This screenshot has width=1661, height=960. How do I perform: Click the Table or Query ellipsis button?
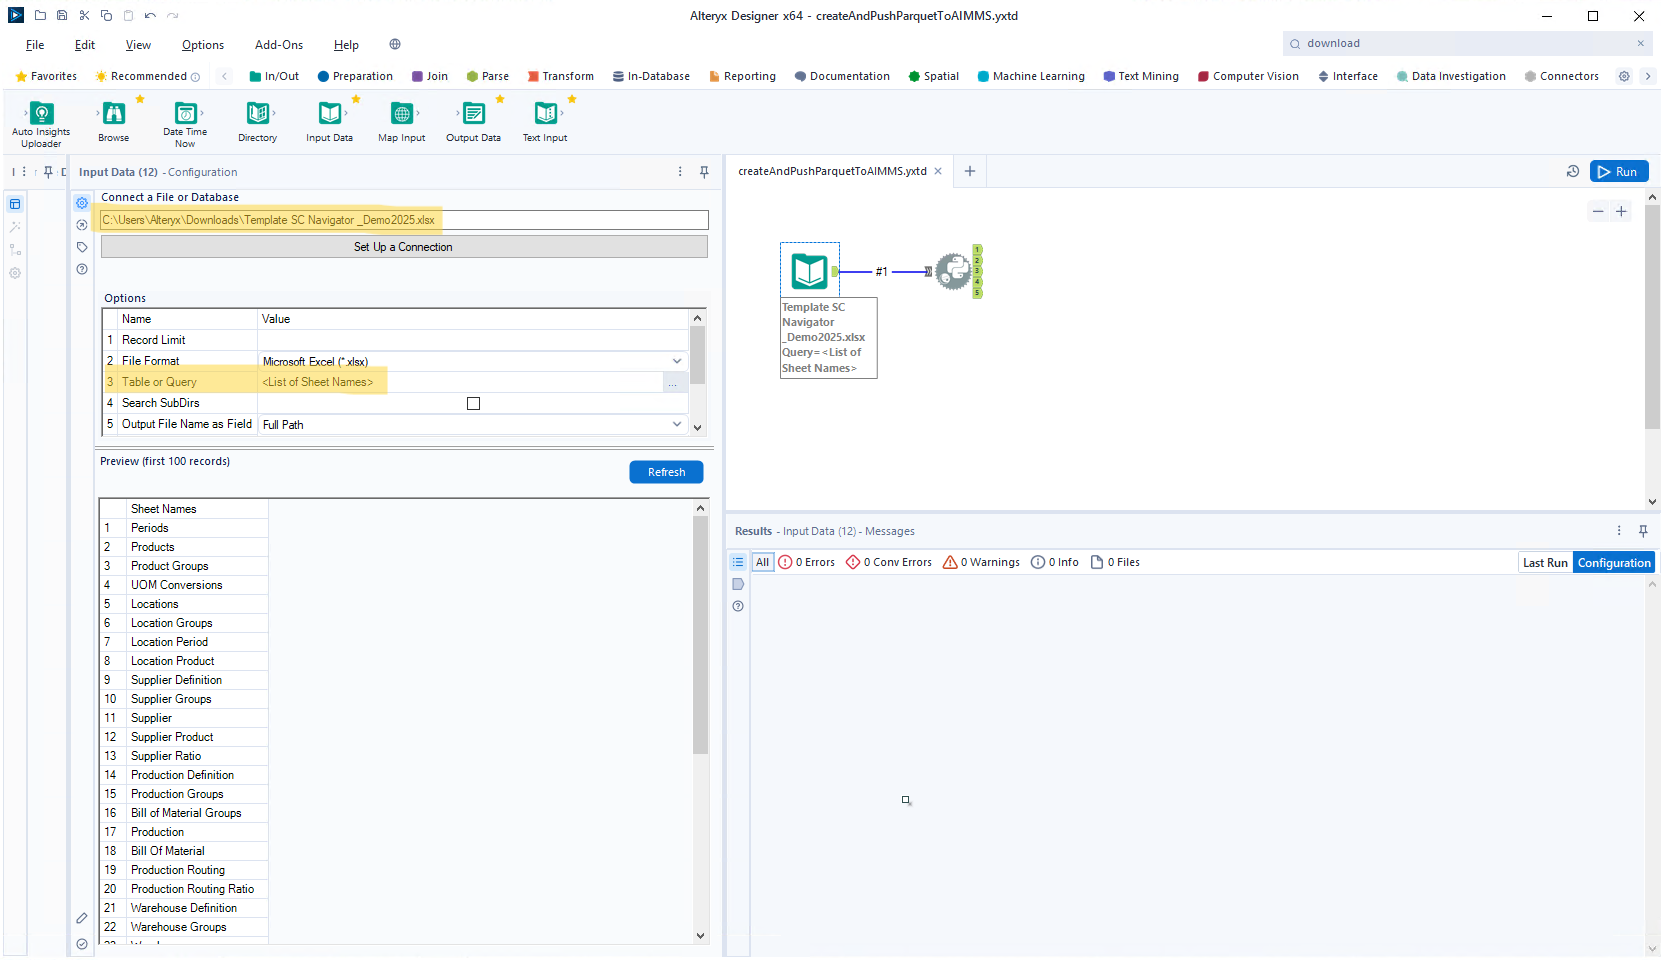[x=672, y=382]
